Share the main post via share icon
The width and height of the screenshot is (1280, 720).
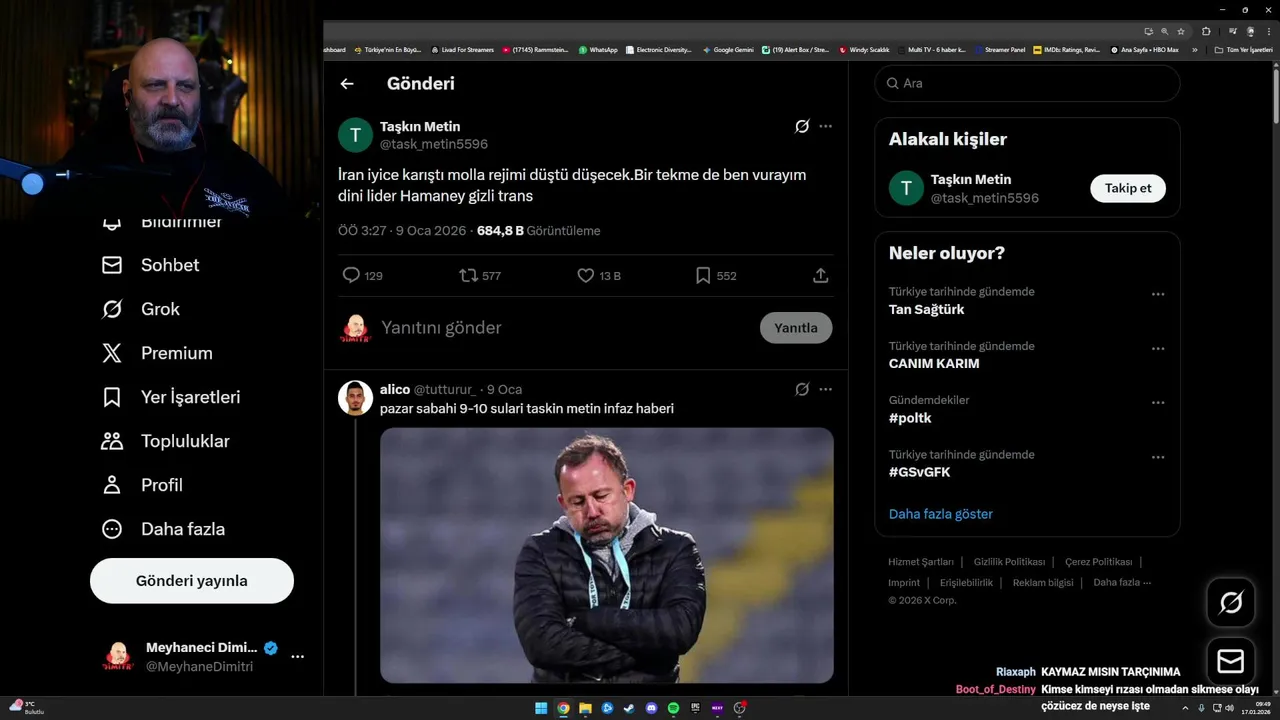820,275
